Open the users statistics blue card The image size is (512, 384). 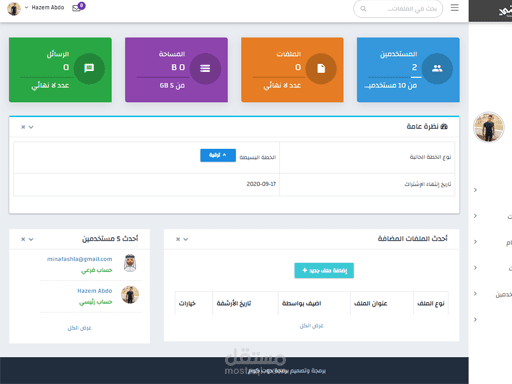click(408, 70)
